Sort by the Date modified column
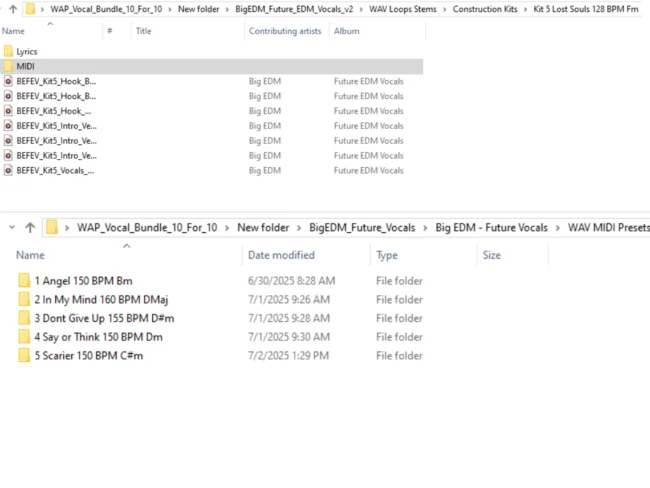Viewport: 650px width, 488px height. 281,255
